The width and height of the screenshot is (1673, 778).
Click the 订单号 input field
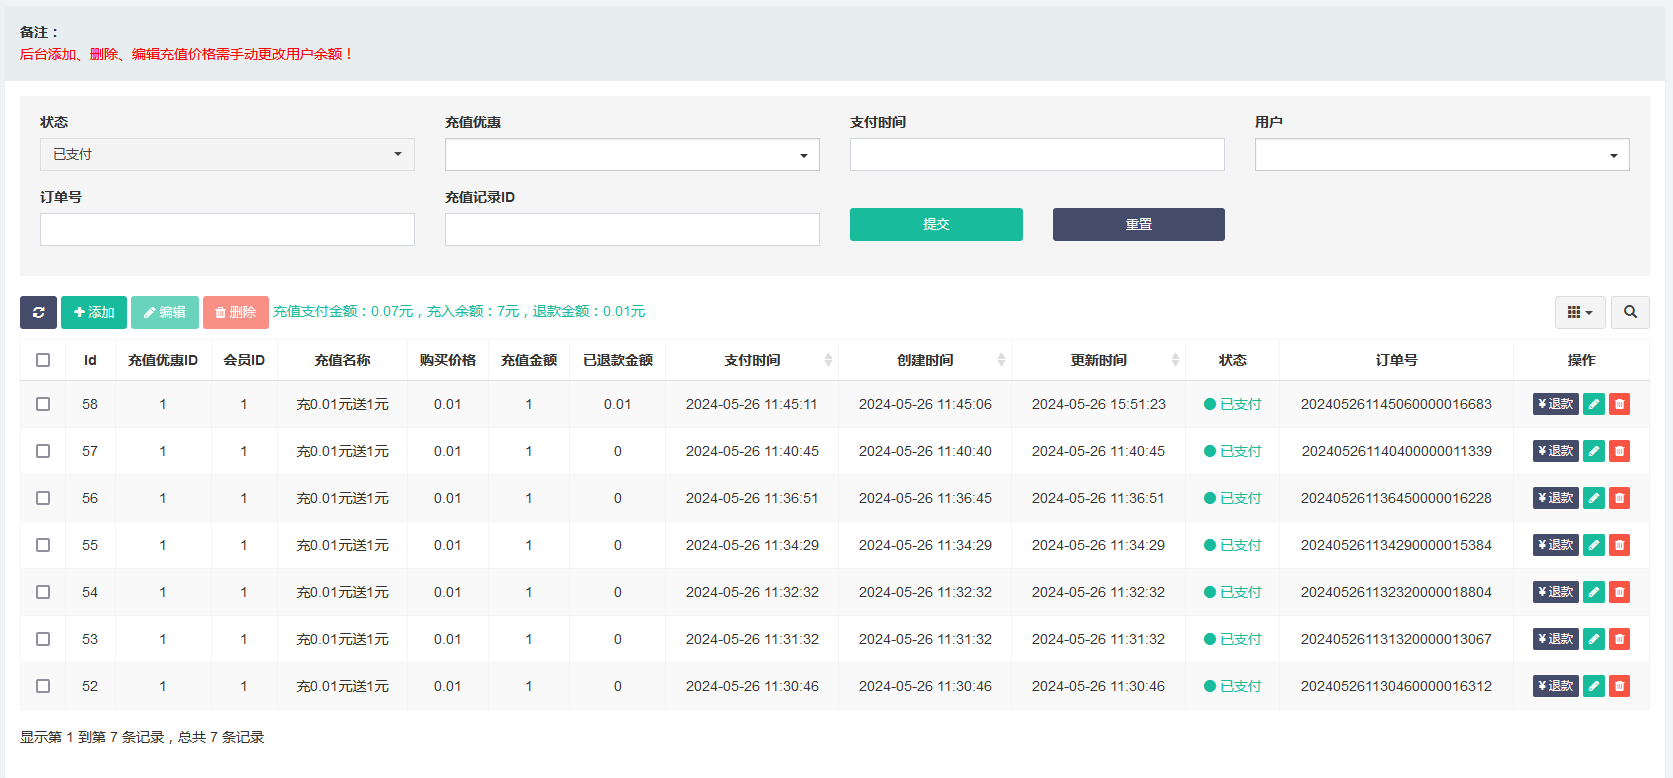(x=227, y=230)
